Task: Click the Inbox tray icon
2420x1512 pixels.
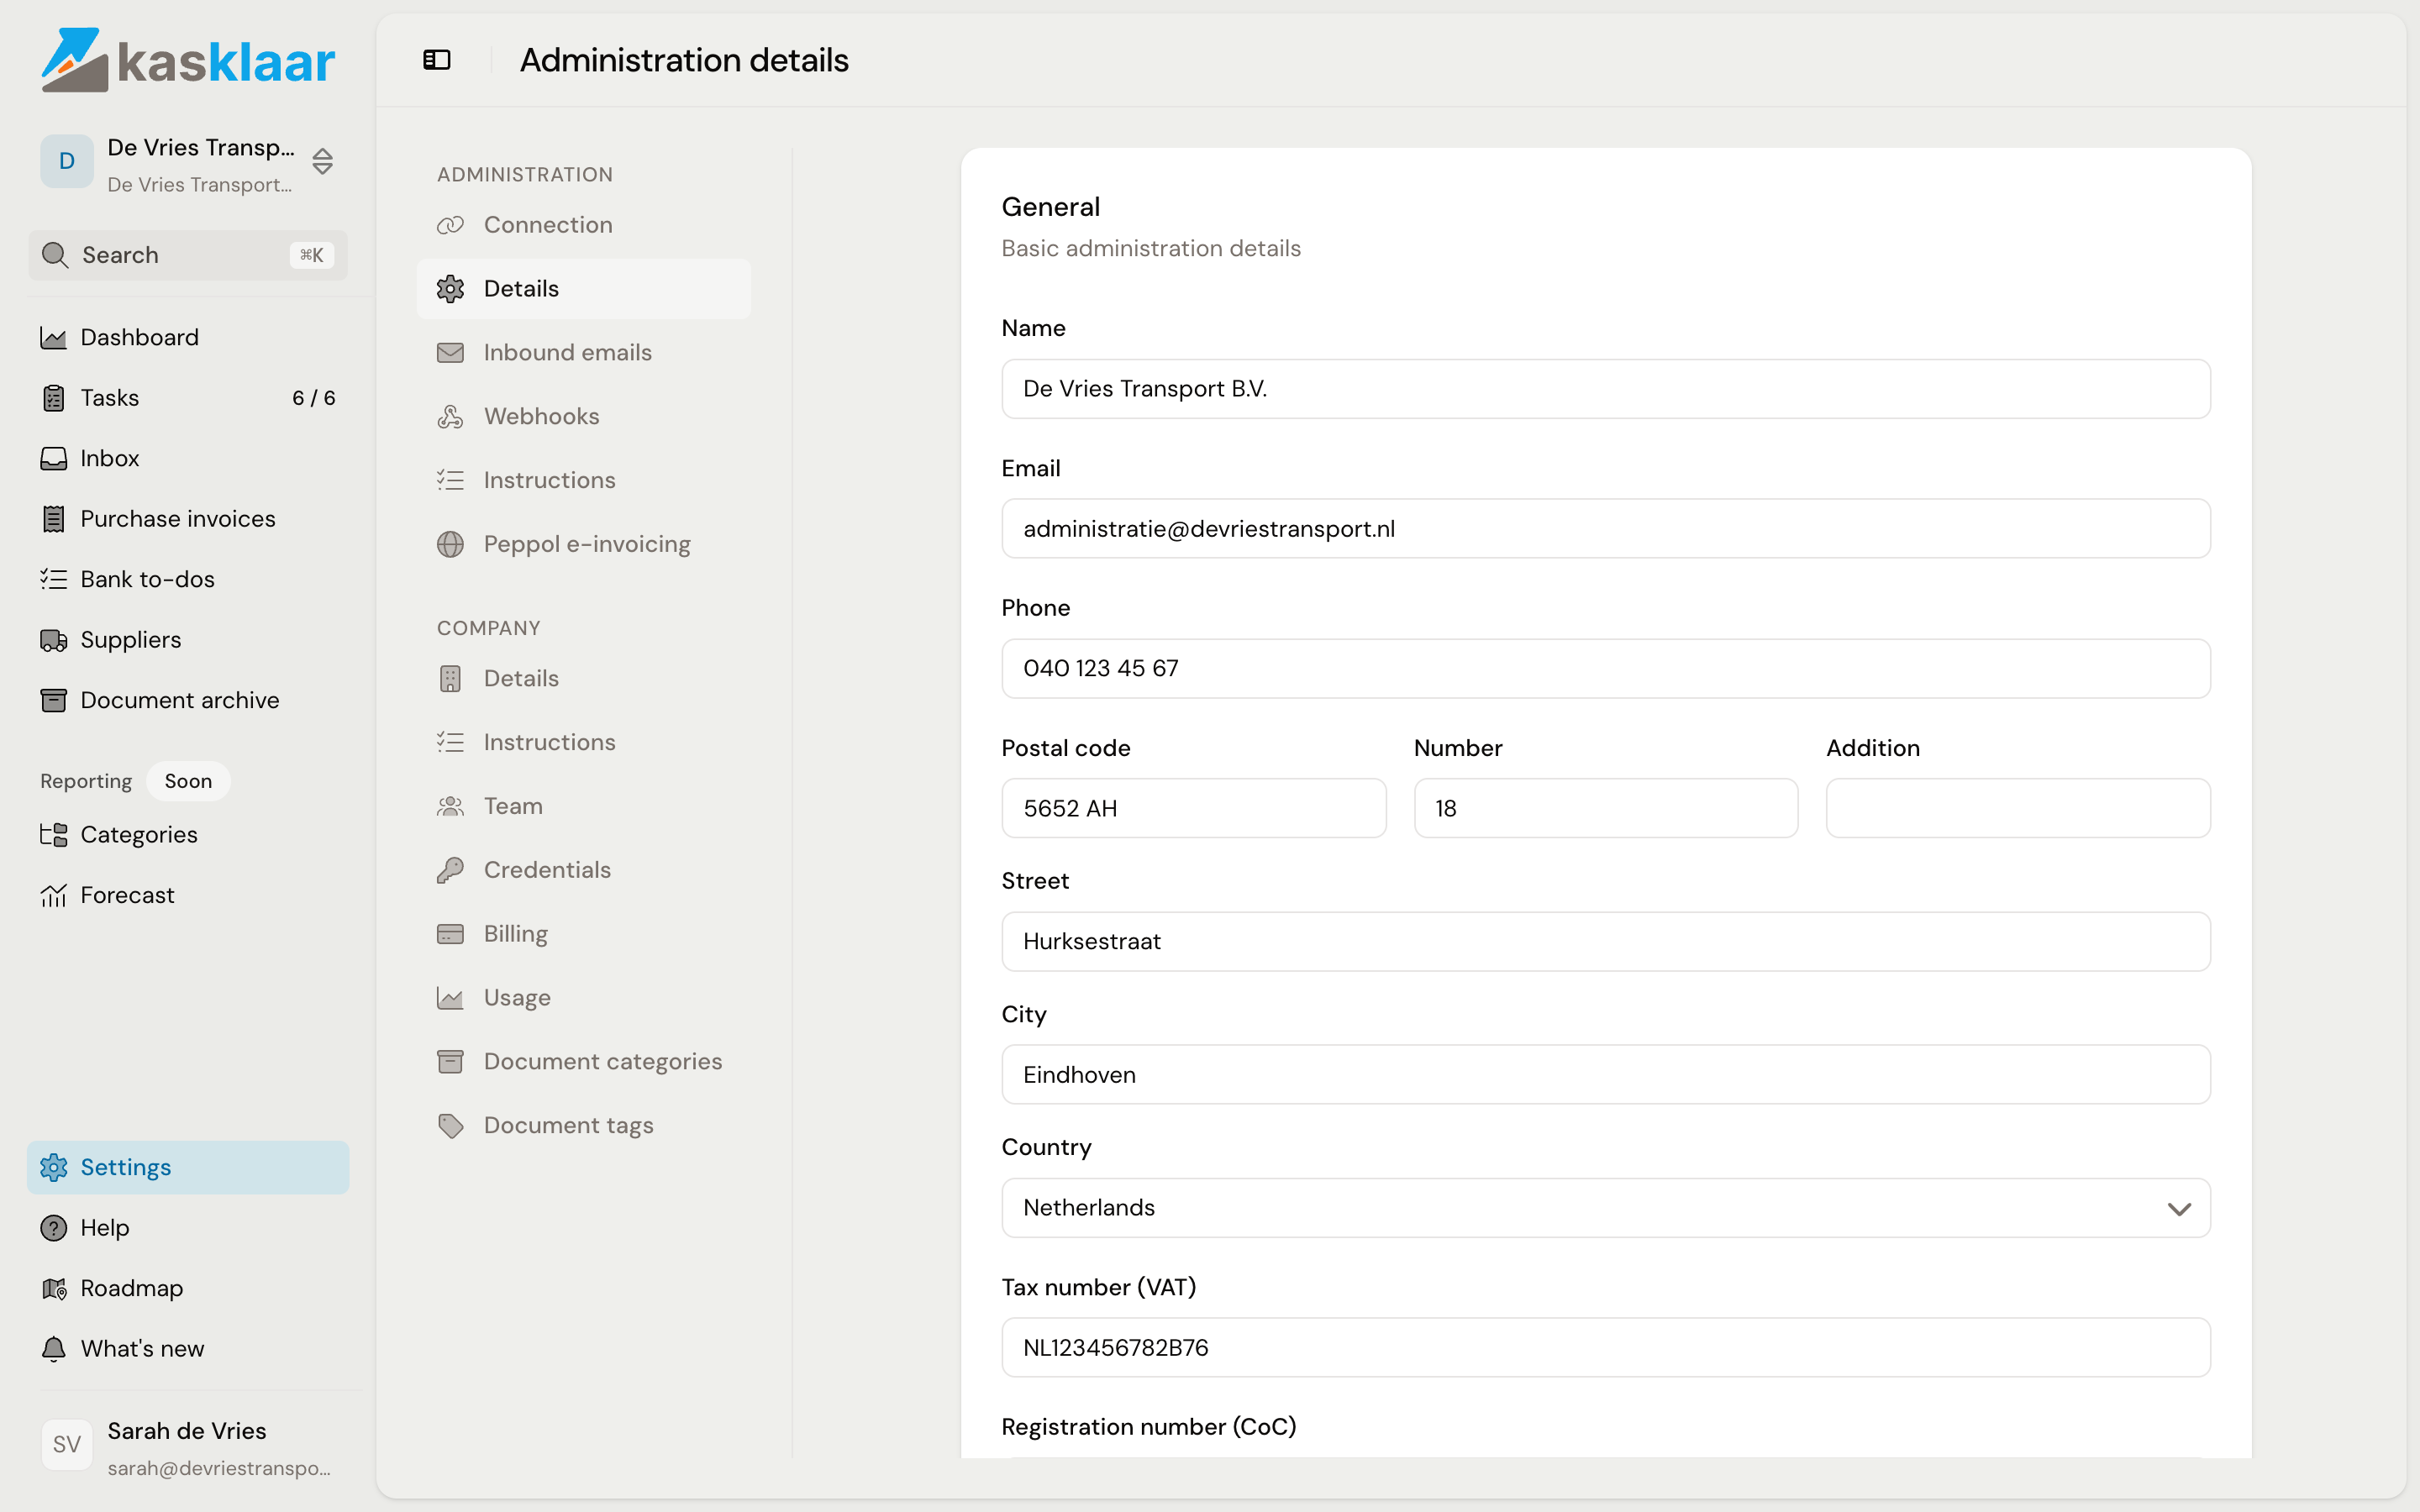Action: tap(53, 458)
